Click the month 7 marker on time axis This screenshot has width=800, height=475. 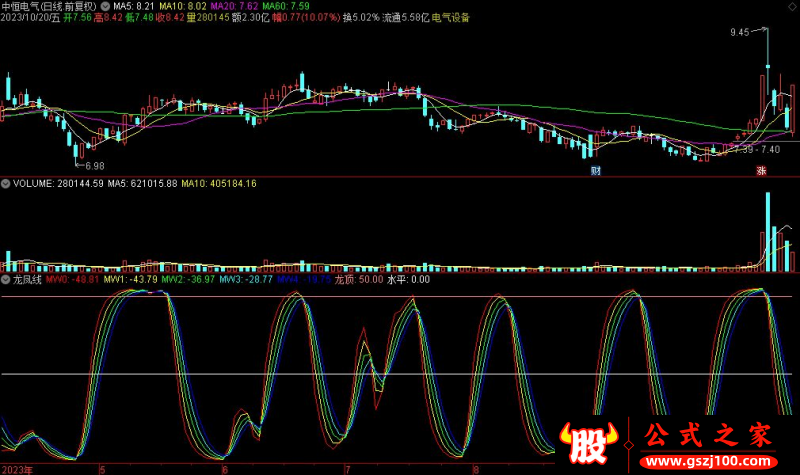coord(347,470)
